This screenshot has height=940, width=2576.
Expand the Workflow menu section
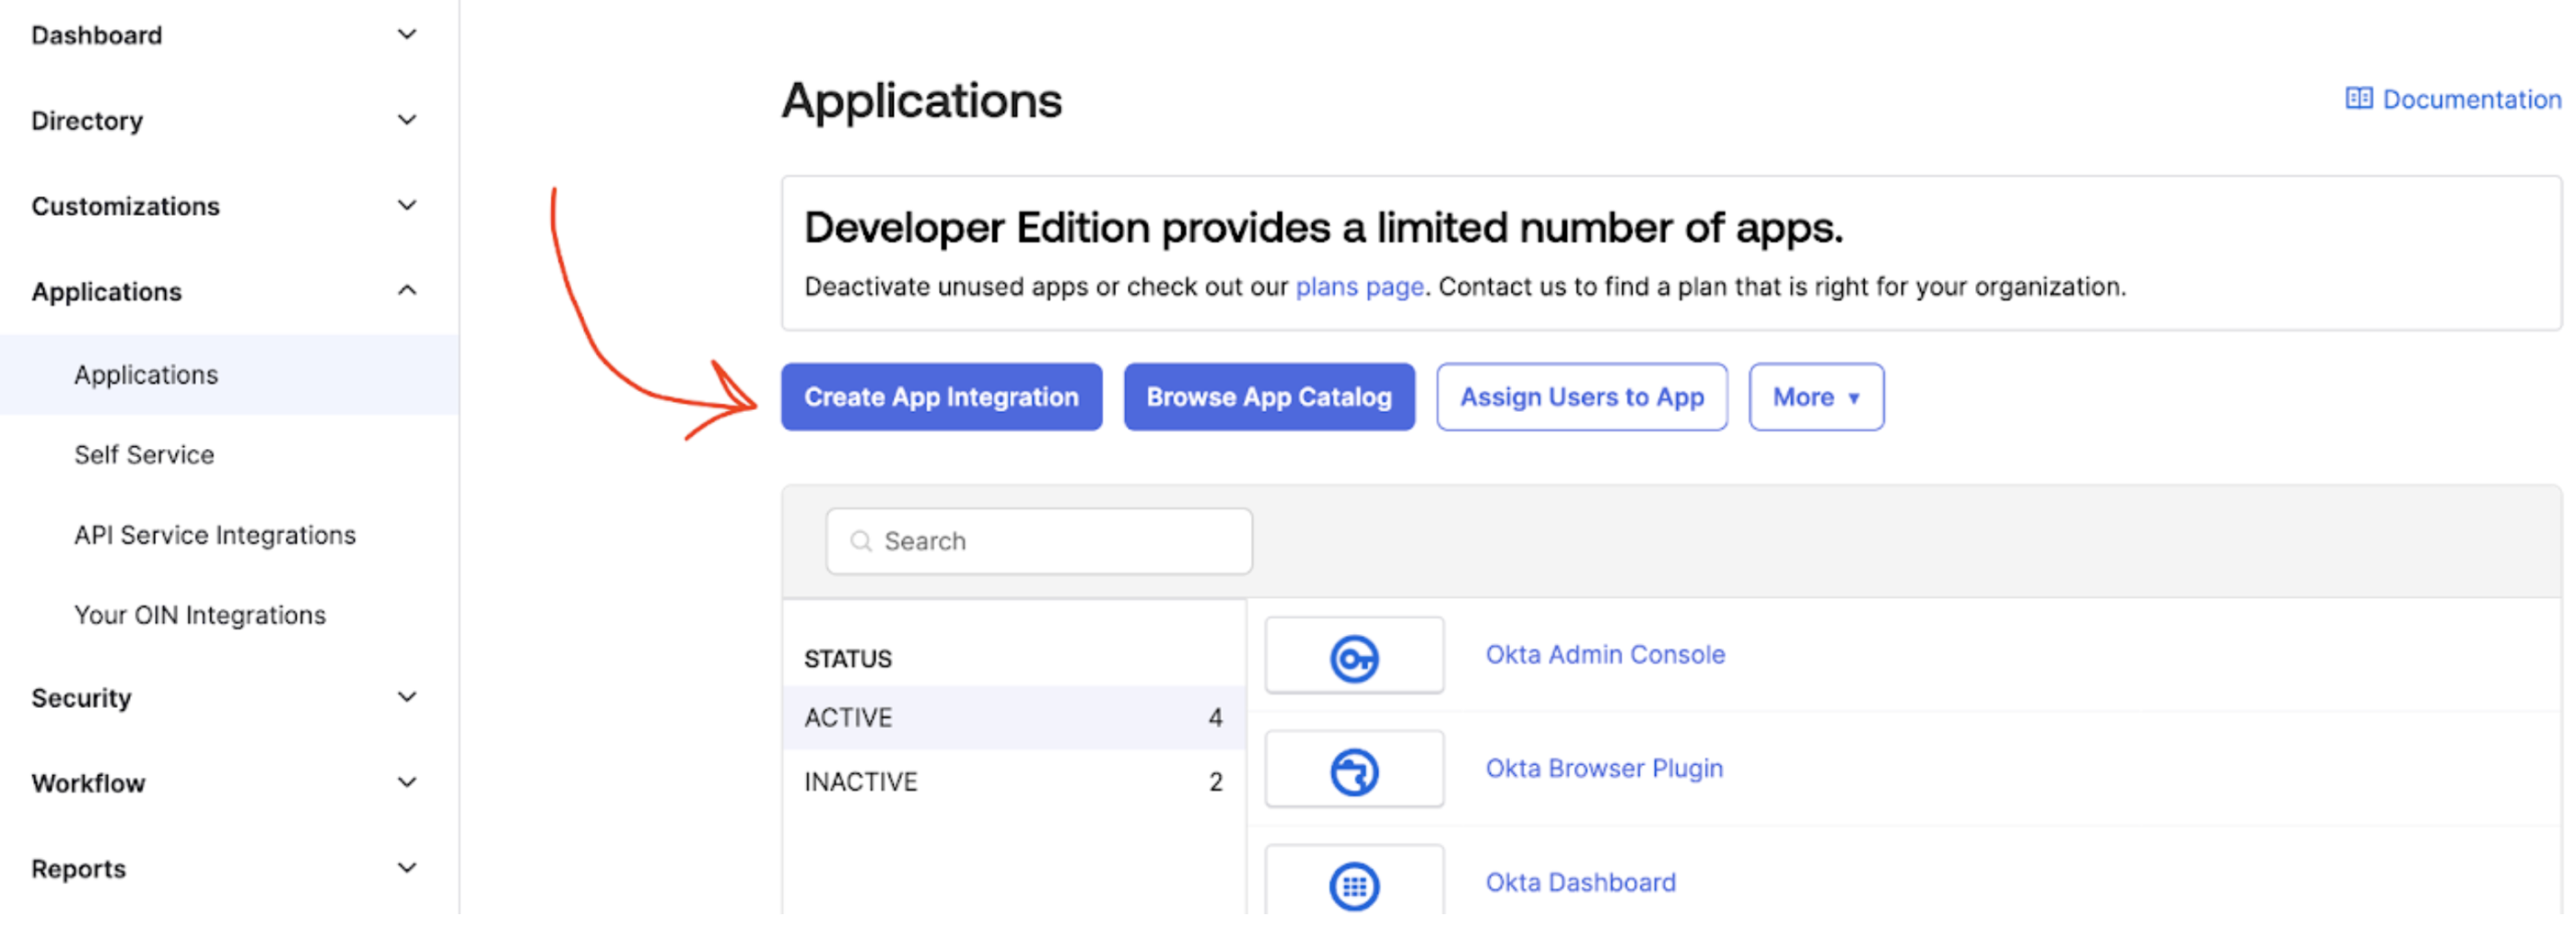[x=407, y=783]
